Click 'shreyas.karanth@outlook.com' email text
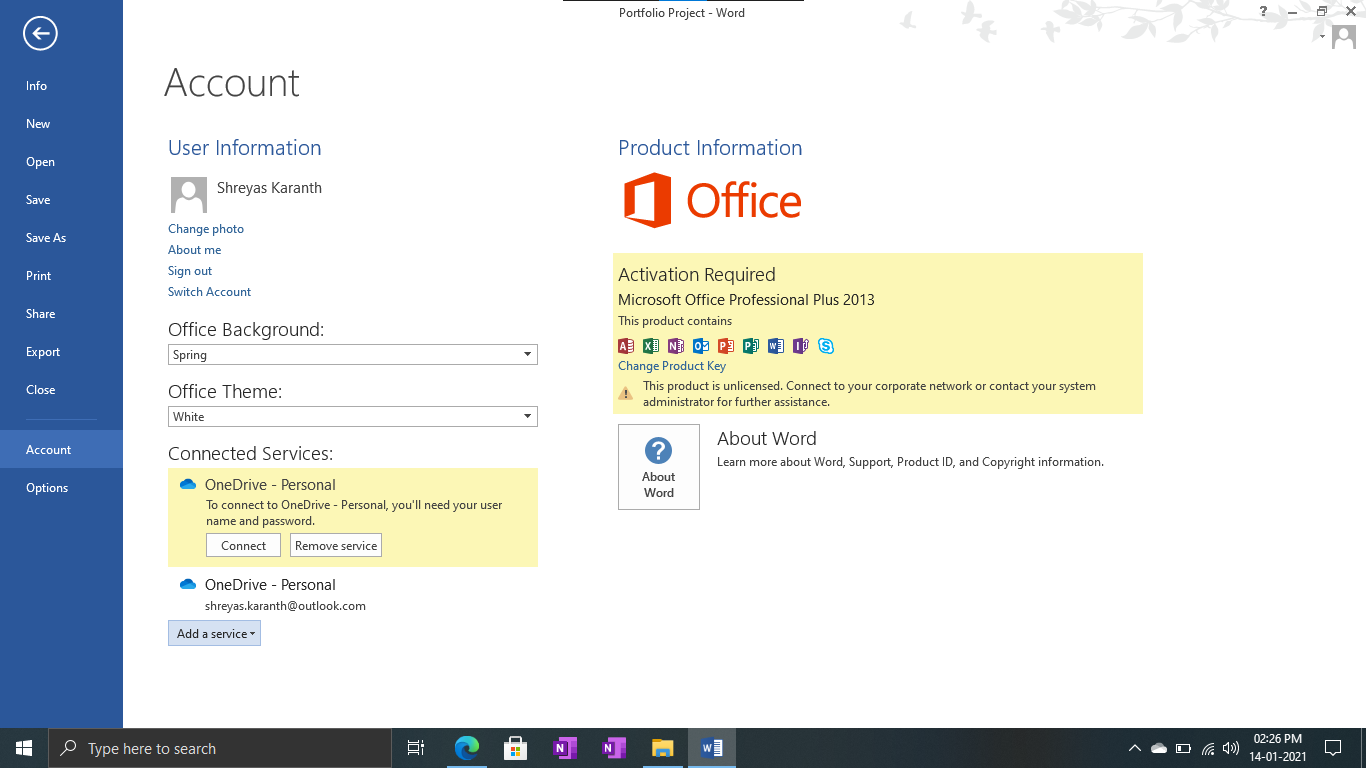 pyautogui.click(x=285, y=606)
